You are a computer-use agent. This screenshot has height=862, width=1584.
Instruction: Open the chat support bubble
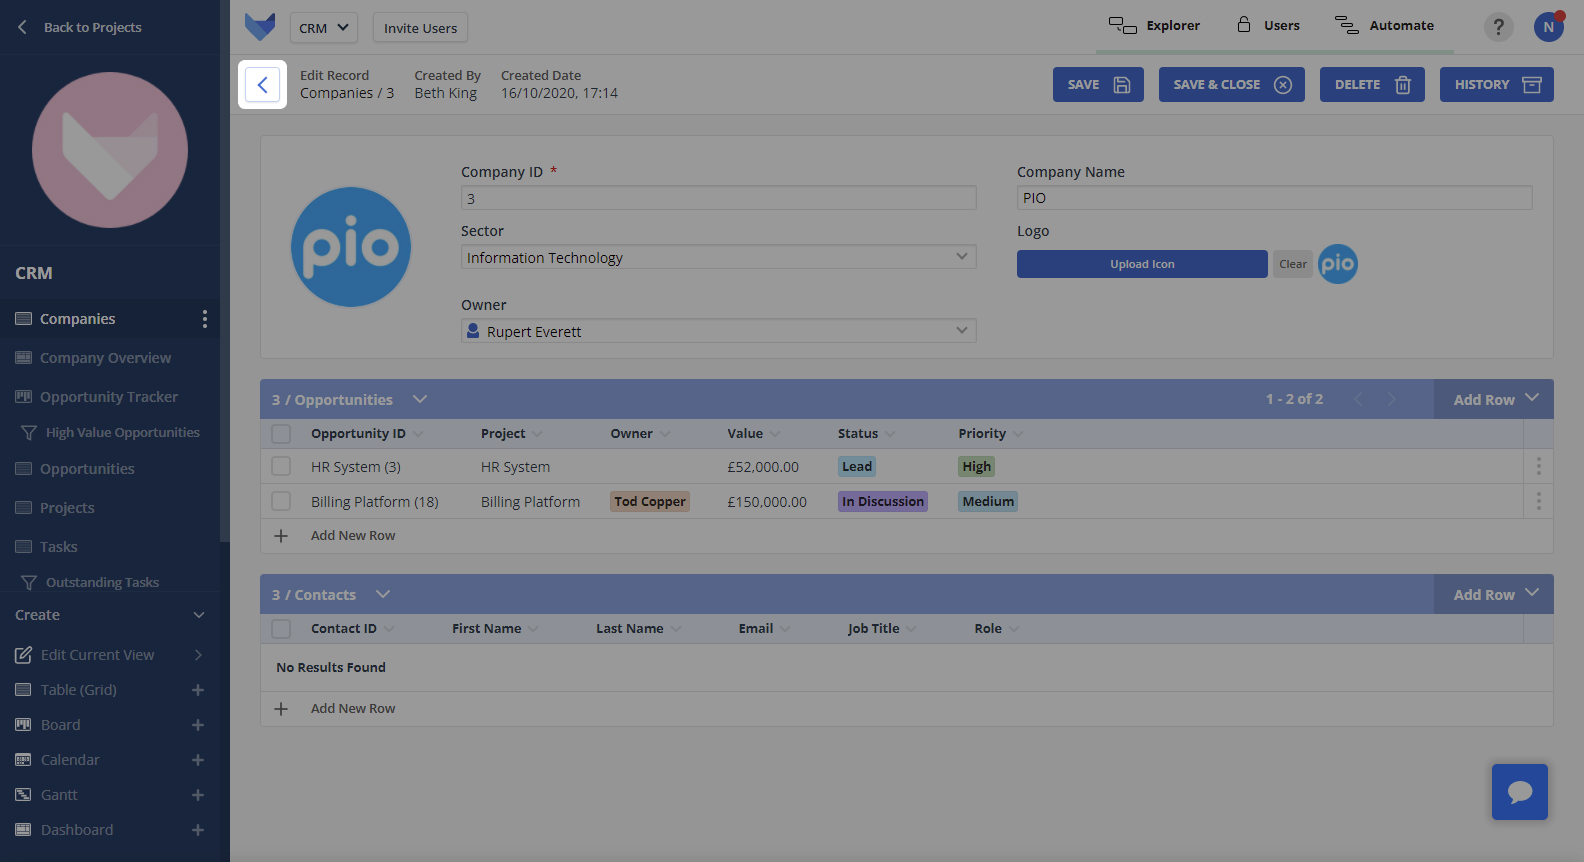tap(1520, 792)
